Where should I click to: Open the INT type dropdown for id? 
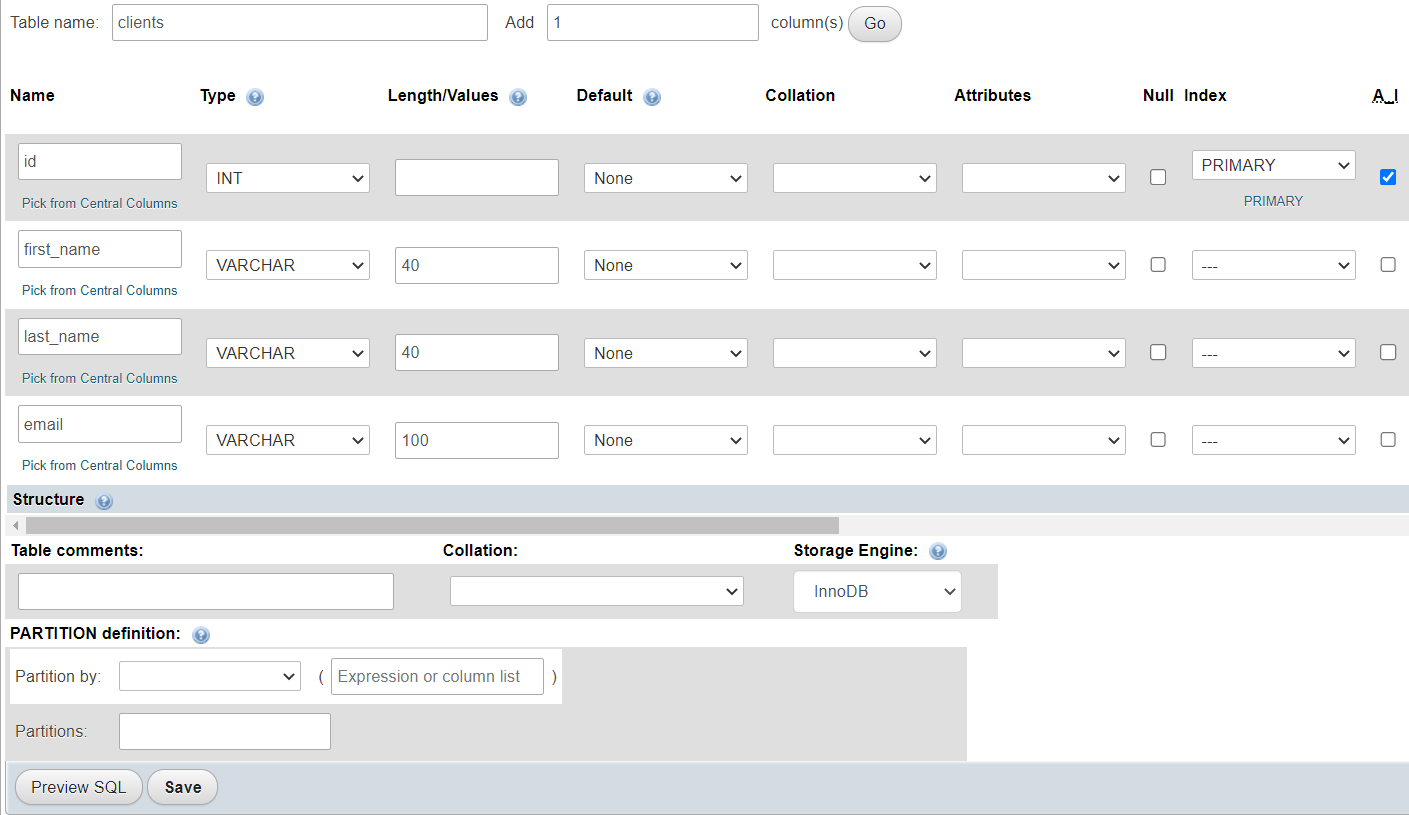[288, 178]
